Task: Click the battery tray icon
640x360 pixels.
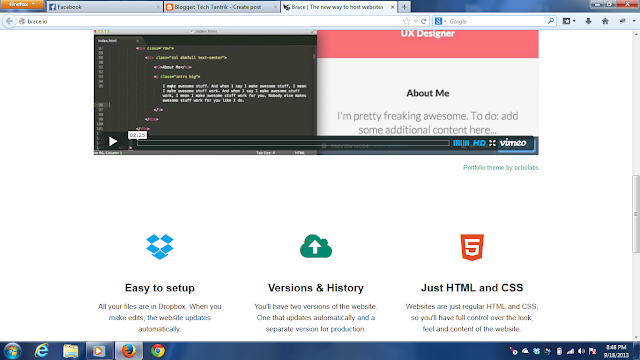Action: [559, 351]
